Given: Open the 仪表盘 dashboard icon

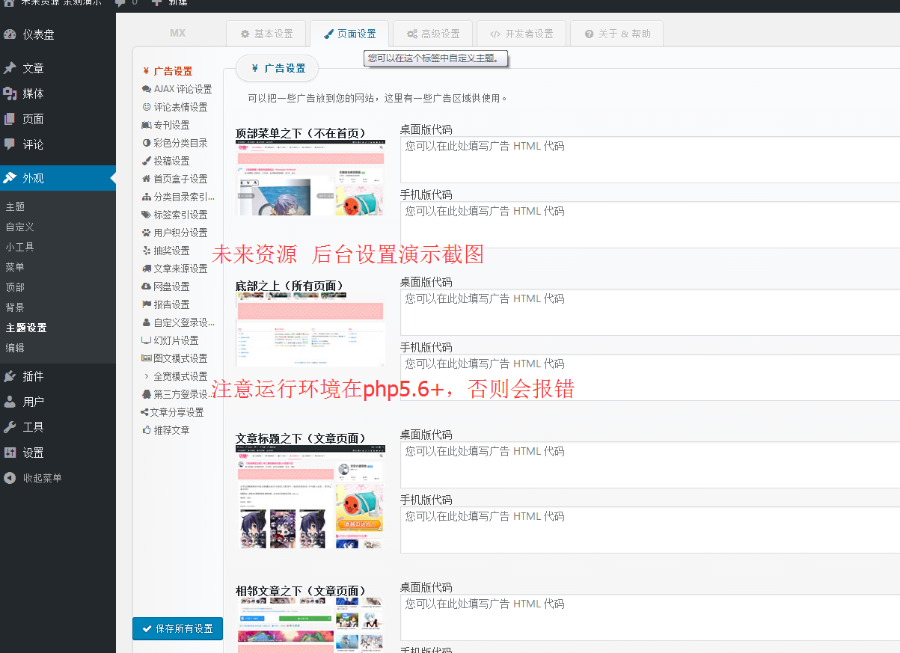Looking at the screenshot, I should [10, 34].
